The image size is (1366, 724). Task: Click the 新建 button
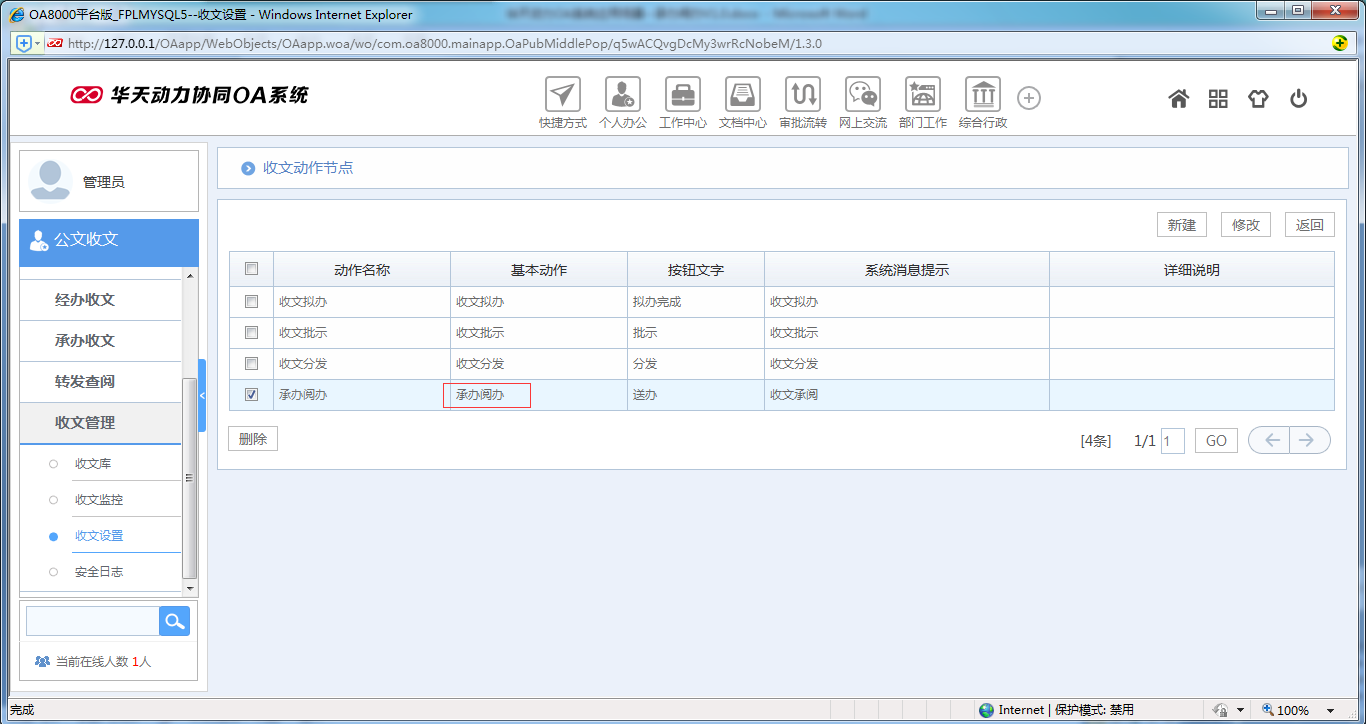[x=1181, y=225]
